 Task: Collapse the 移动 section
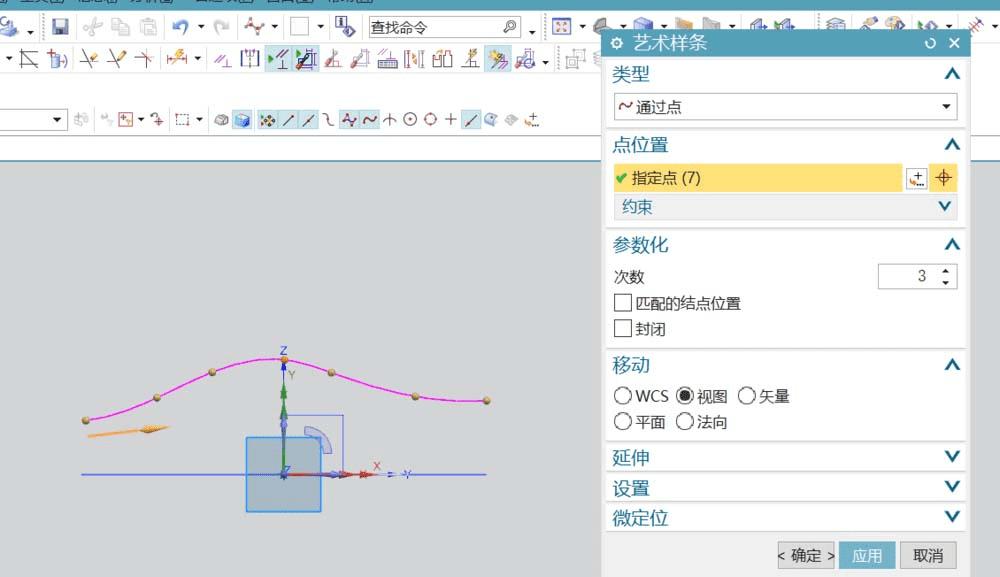(x=952, y=365)
